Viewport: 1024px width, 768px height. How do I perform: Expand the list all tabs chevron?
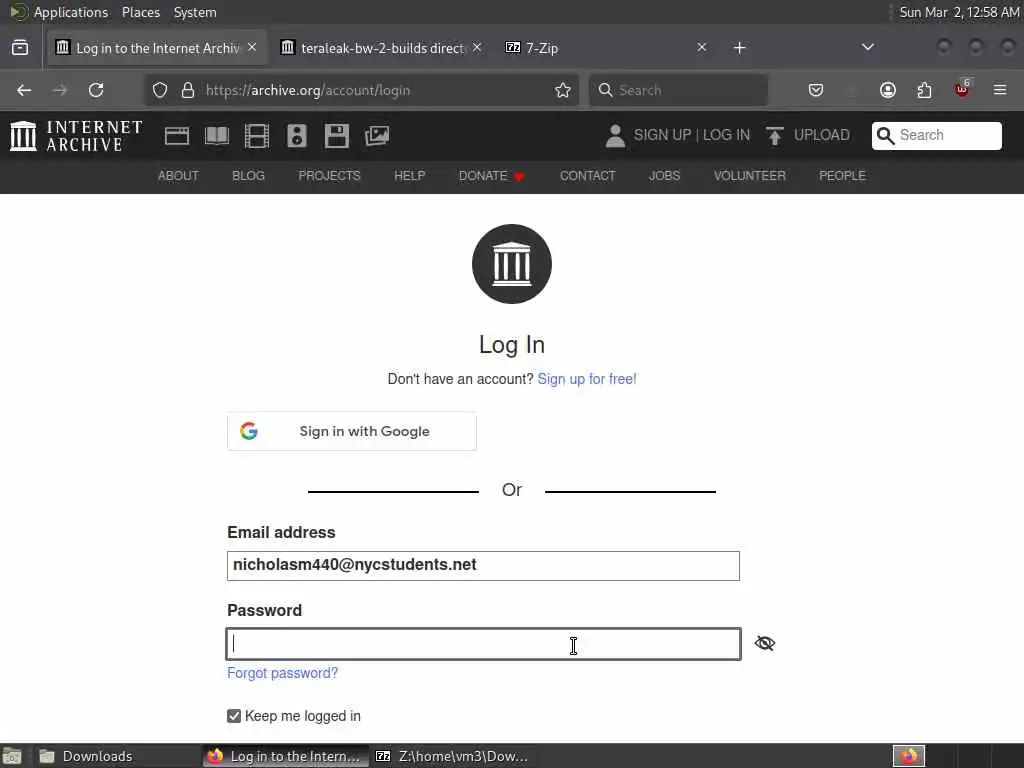click(868, 47)
